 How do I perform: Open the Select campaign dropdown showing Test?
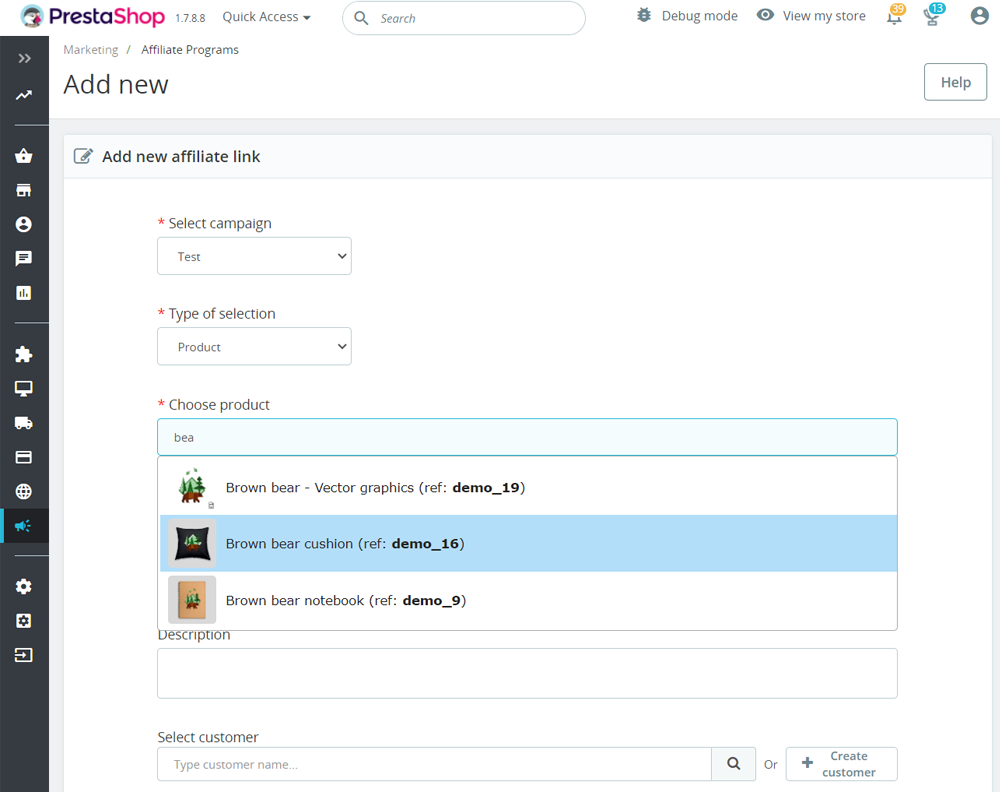(254, 256)
